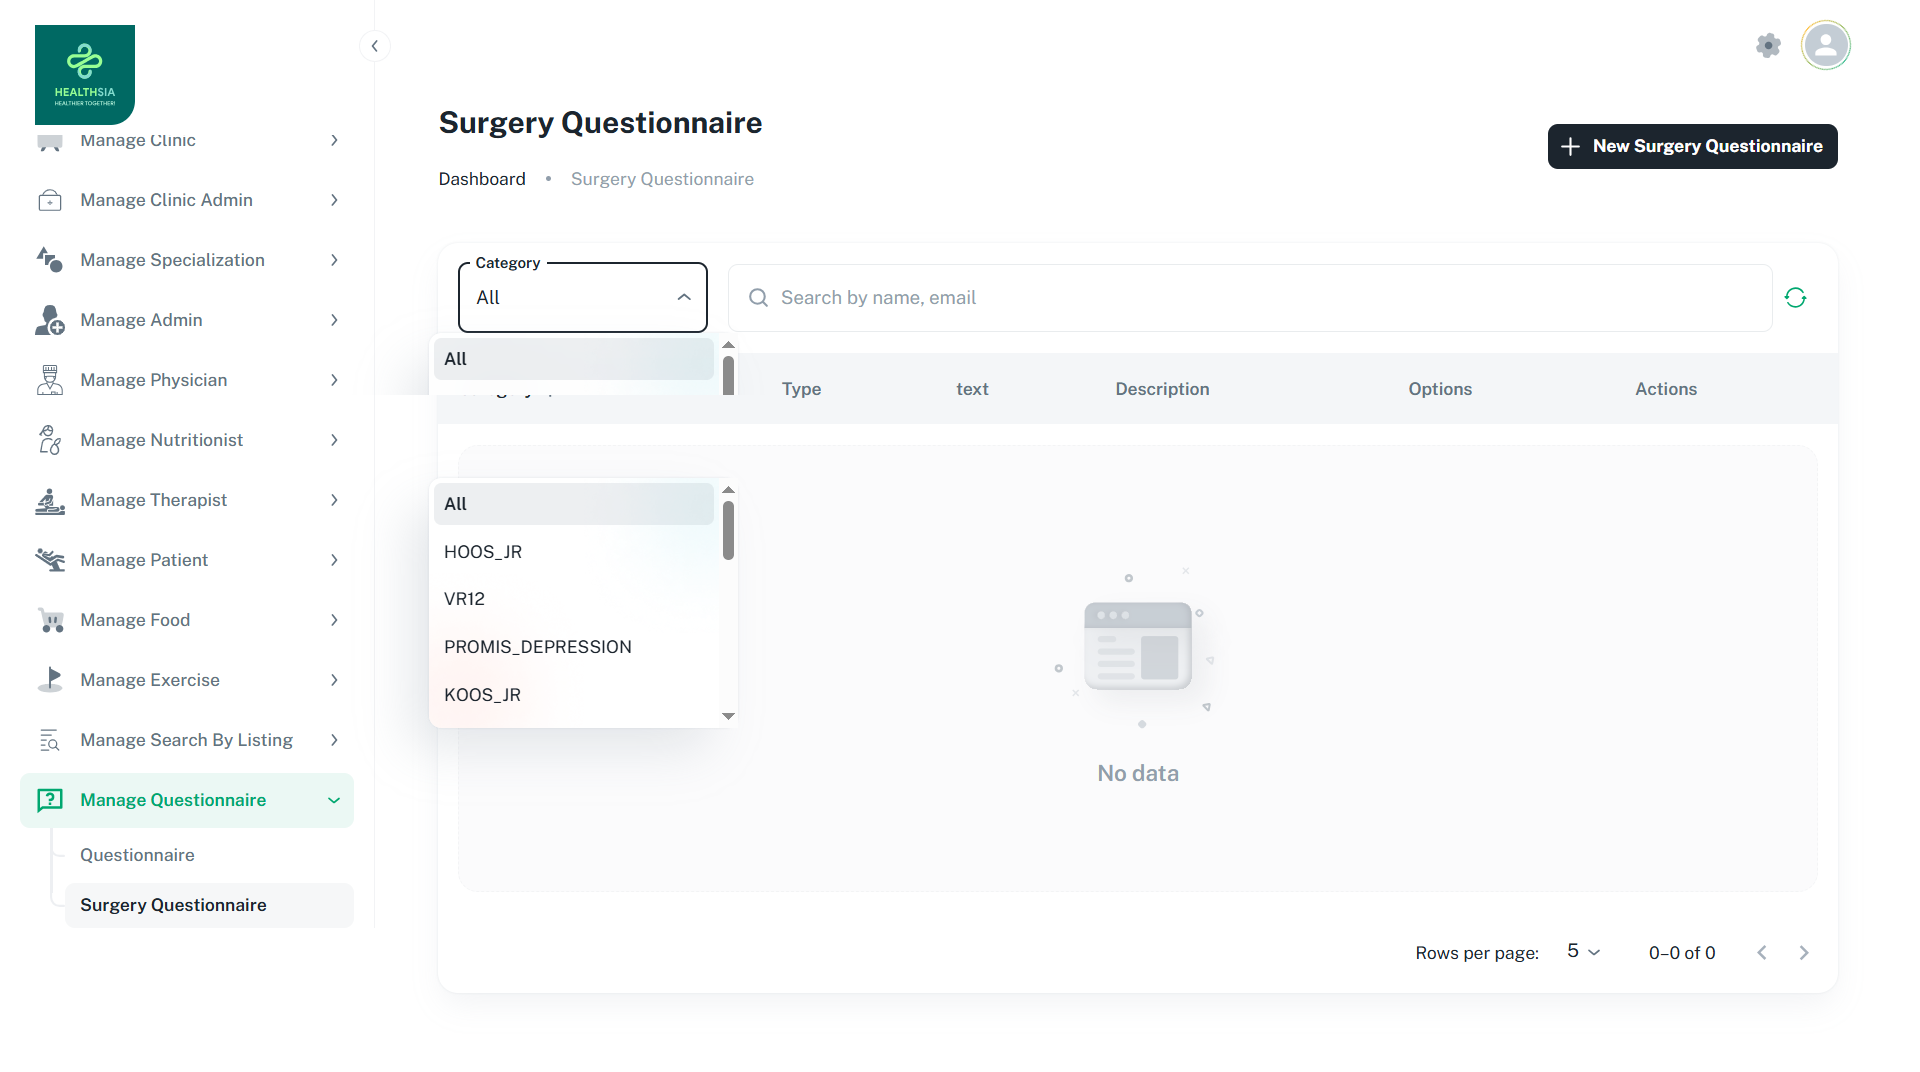Expand the Manage Patient menu
This screenshot has width=1920, height=1072.
(x=334, y=560)
